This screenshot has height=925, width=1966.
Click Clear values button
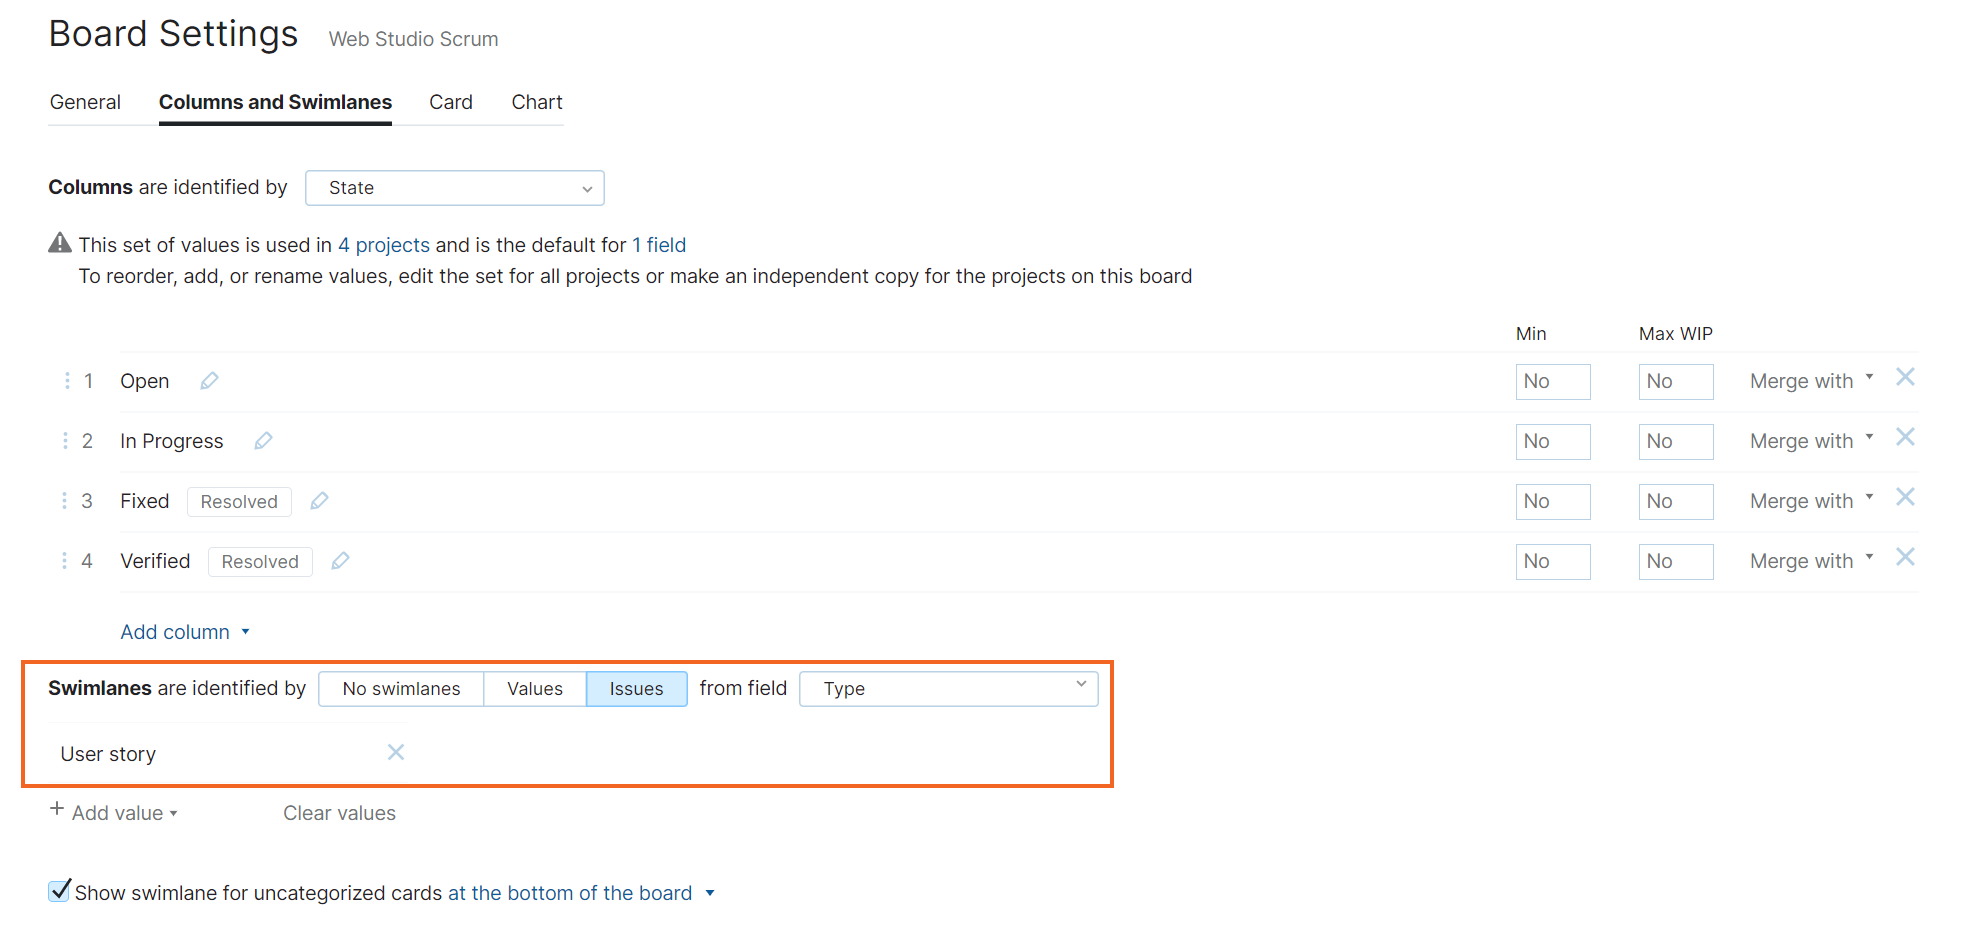339,813
